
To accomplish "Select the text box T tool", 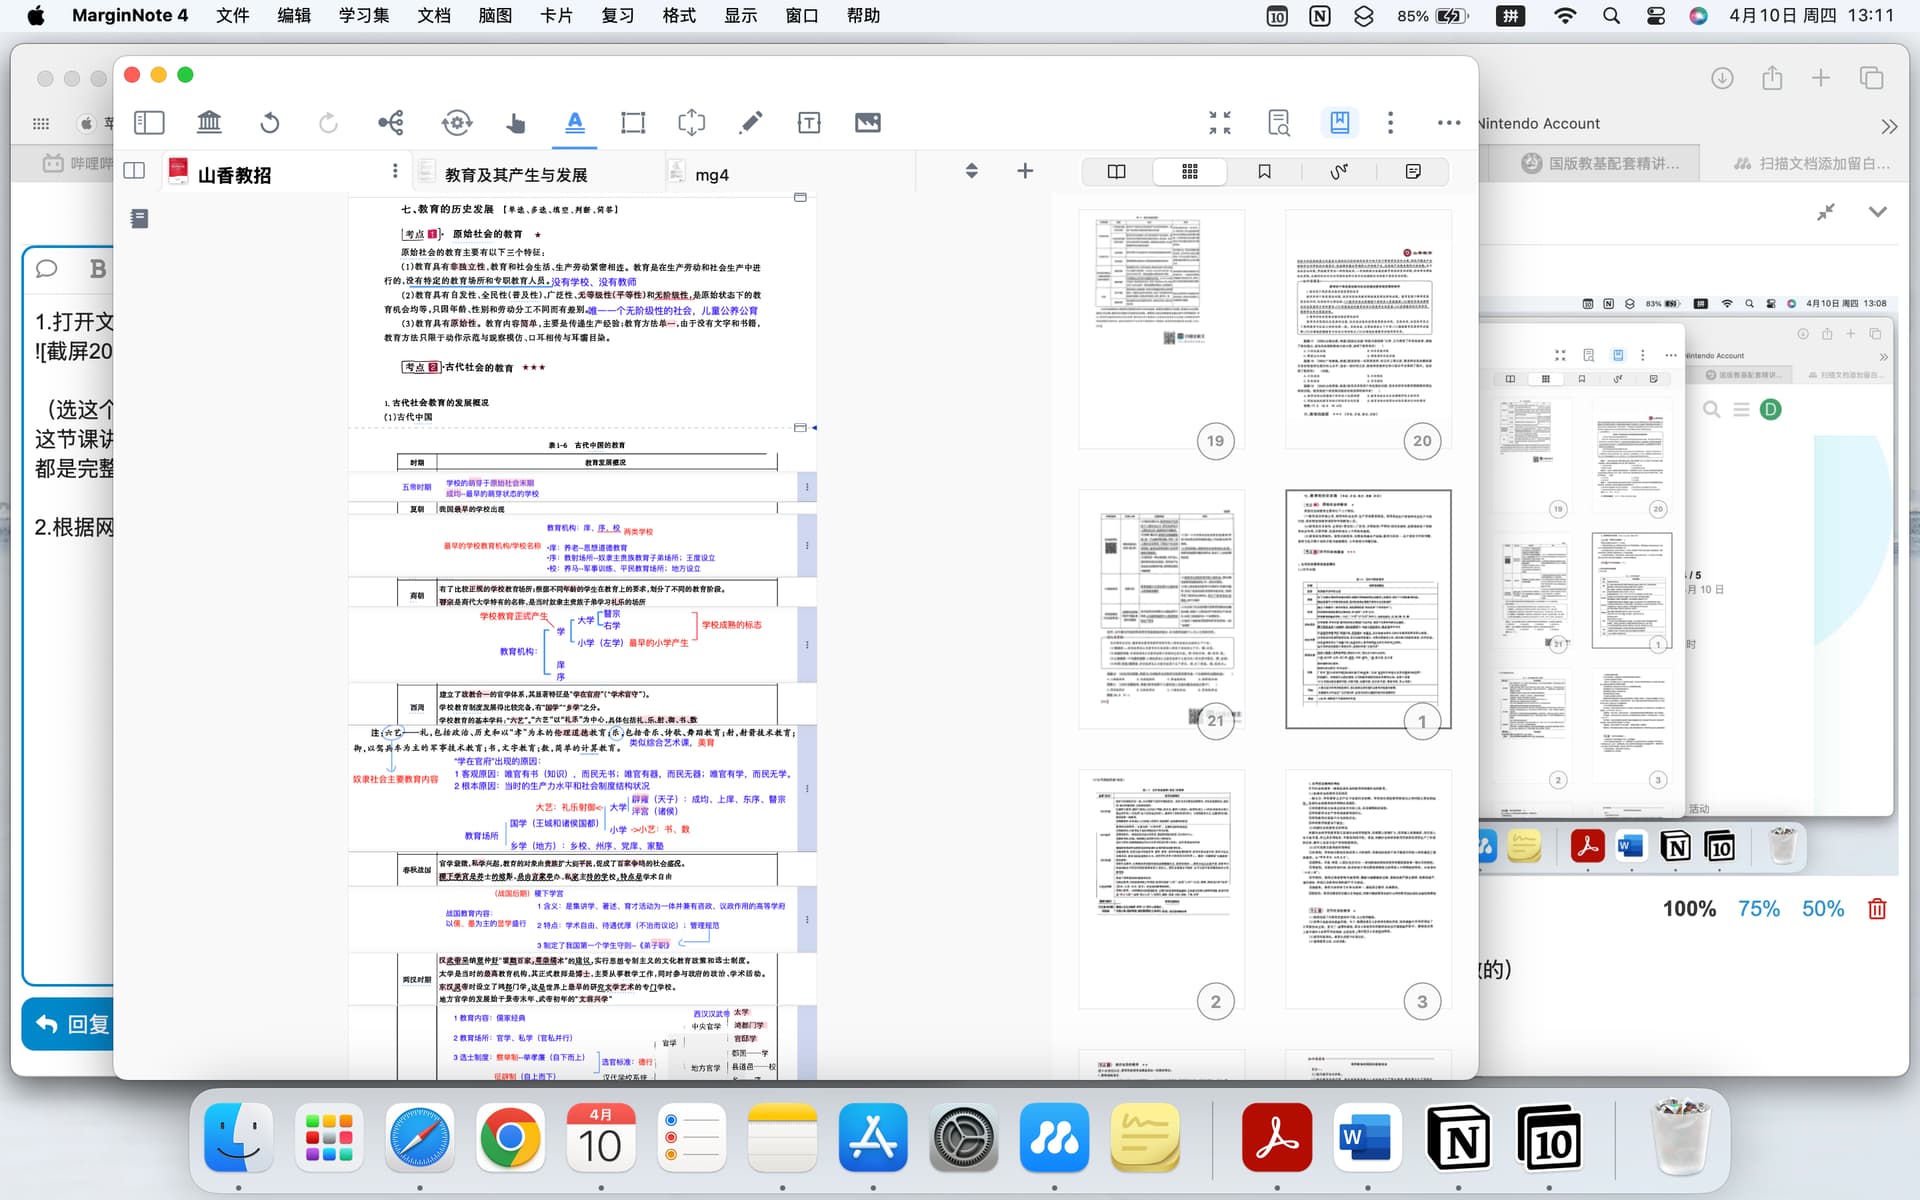I will [809, 122].
